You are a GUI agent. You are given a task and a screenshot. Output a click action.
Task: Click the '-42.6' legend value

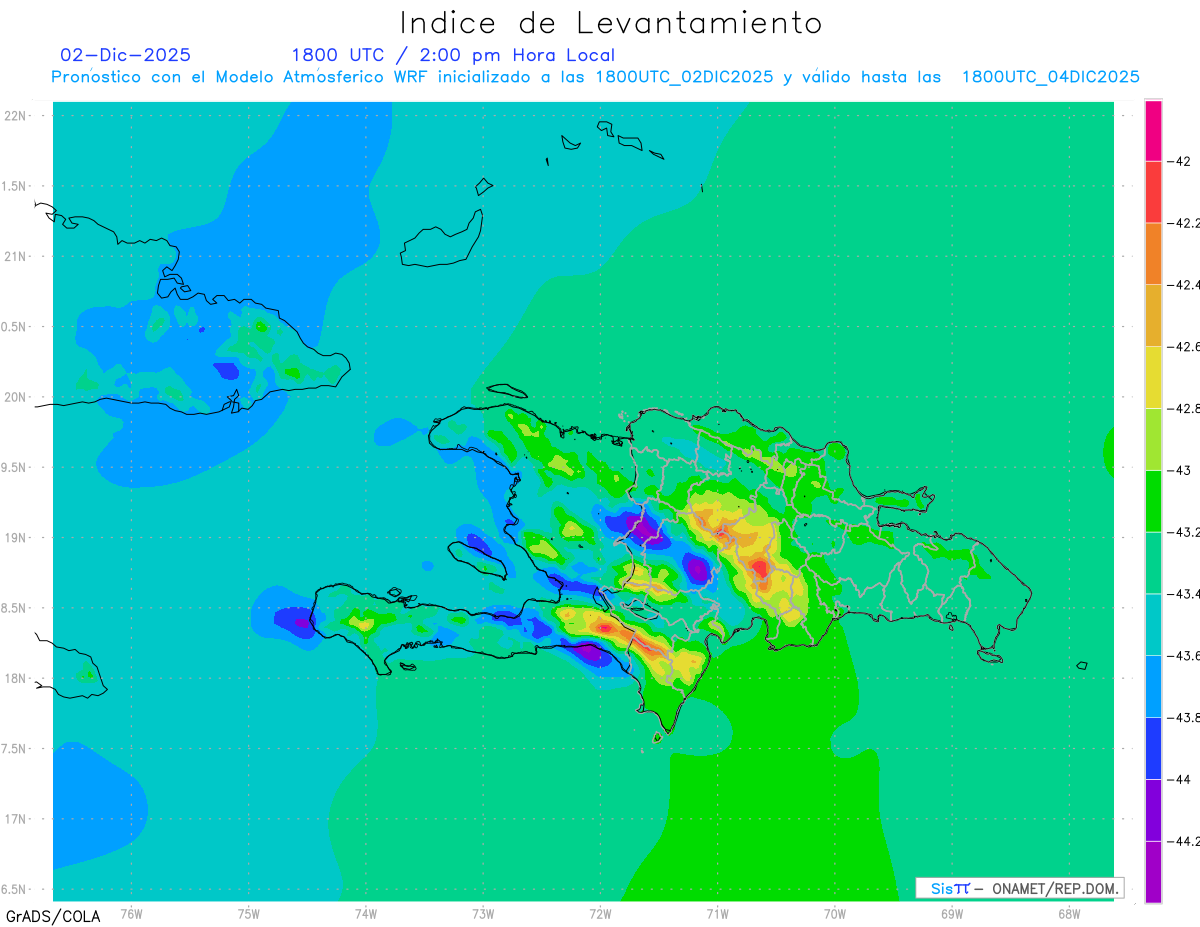point(1185,347)
